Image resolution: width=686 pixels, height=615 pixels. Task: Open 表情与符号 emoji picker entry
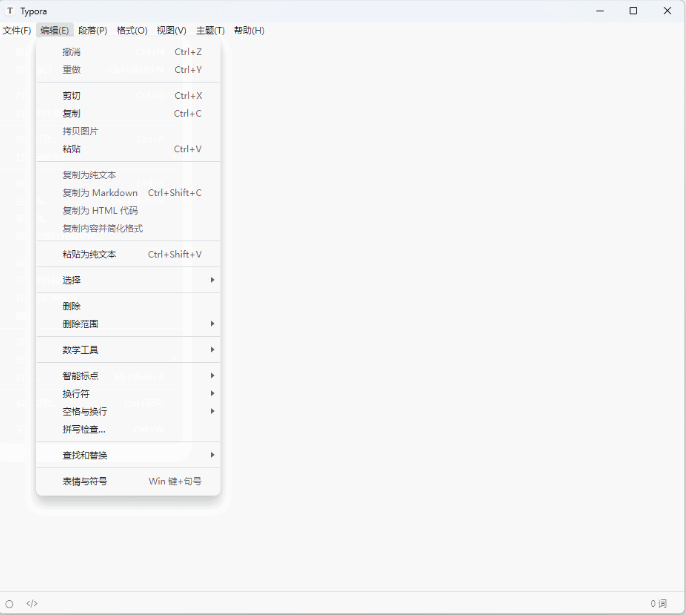(128, 482)
